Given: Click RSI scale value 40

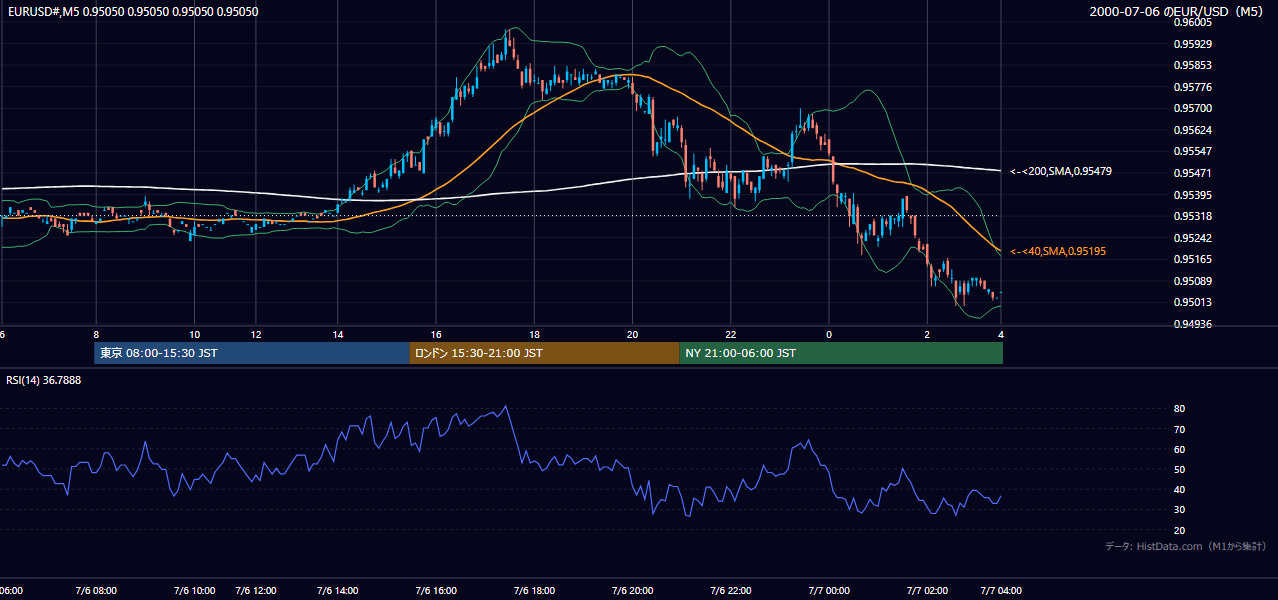Looking at the screenshot, I should click(x=1179, y=490).
